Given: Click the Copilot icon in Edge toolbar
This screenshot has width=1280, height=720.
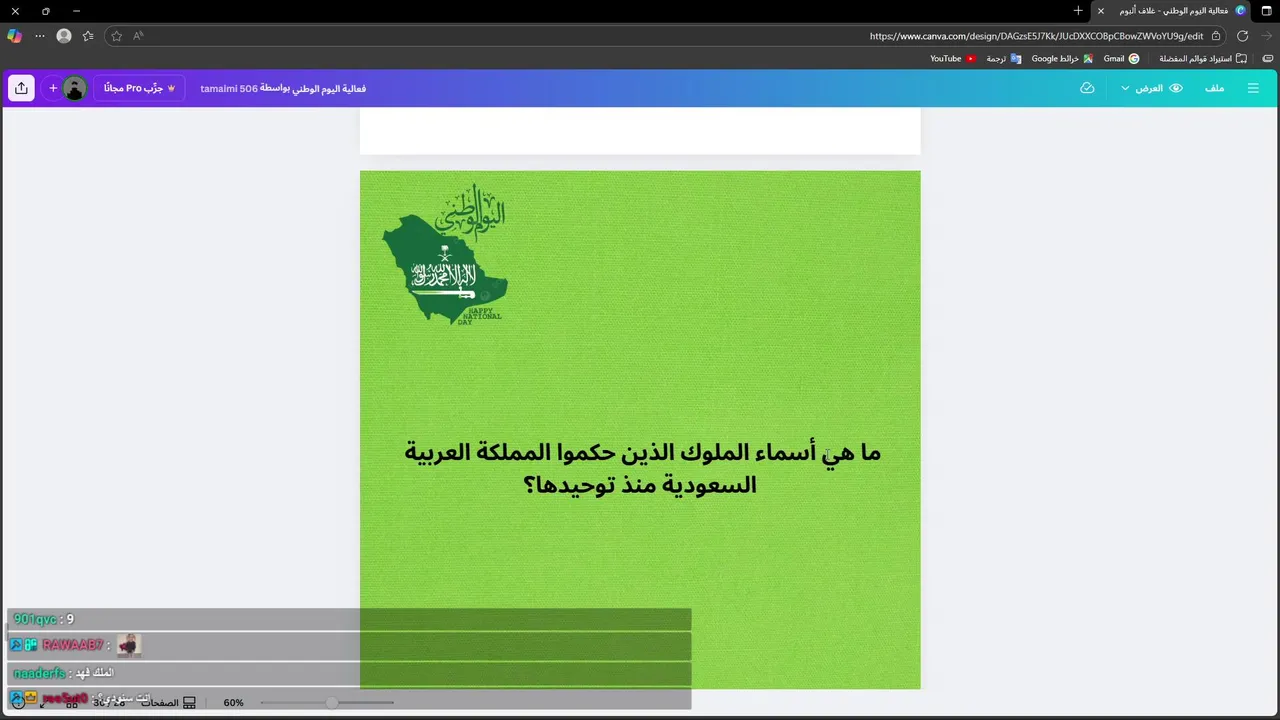Looking at the screenshot, I should 14,36.
